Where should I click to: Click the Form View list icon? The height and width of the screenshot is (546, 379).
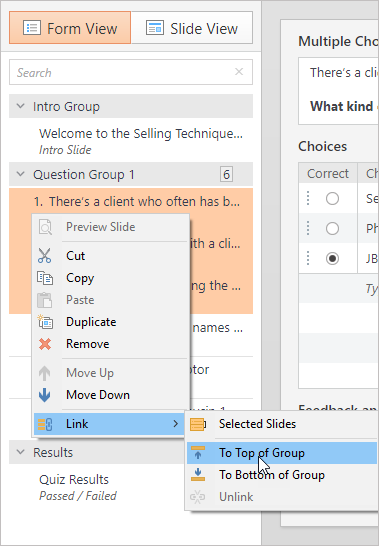(32, 28)
